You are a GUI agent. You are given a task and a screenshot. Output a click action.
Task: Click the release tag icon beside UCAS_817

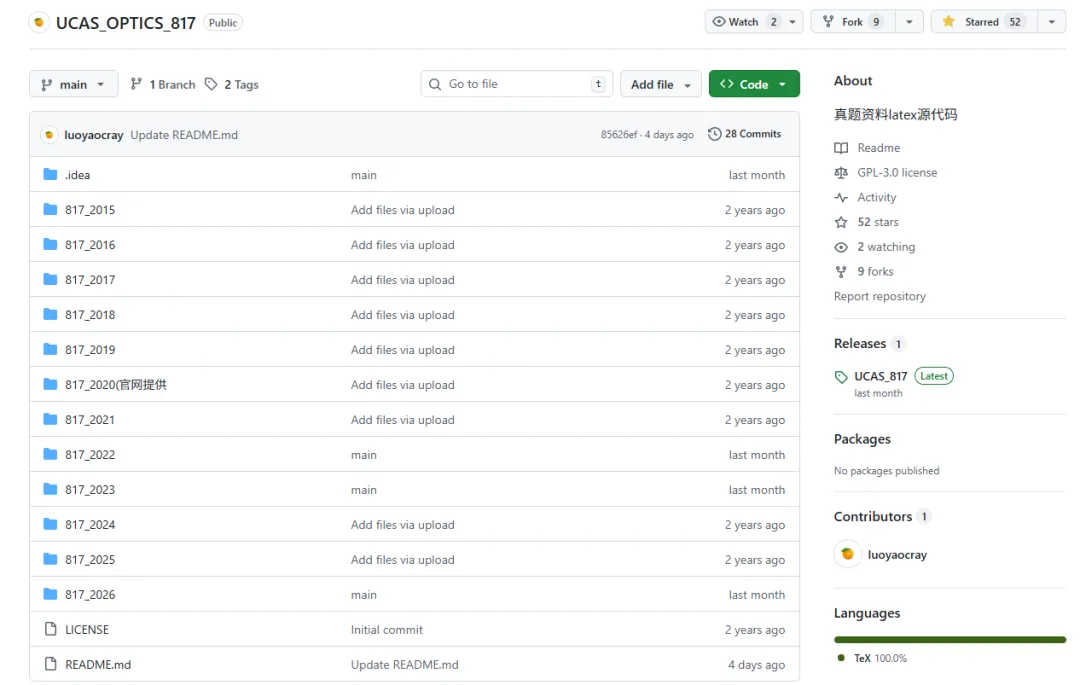click(841, 377)
